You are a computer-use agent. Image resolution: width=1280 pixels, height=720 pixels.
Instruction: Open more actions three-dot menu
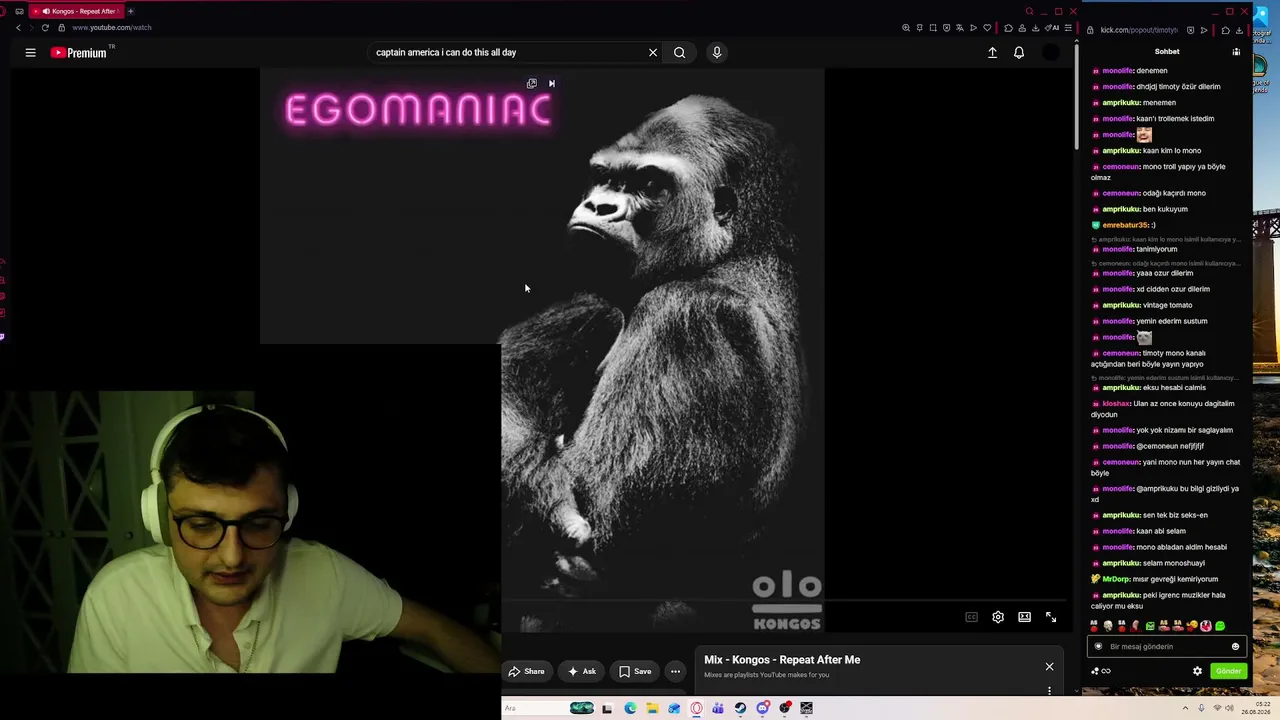676,671
